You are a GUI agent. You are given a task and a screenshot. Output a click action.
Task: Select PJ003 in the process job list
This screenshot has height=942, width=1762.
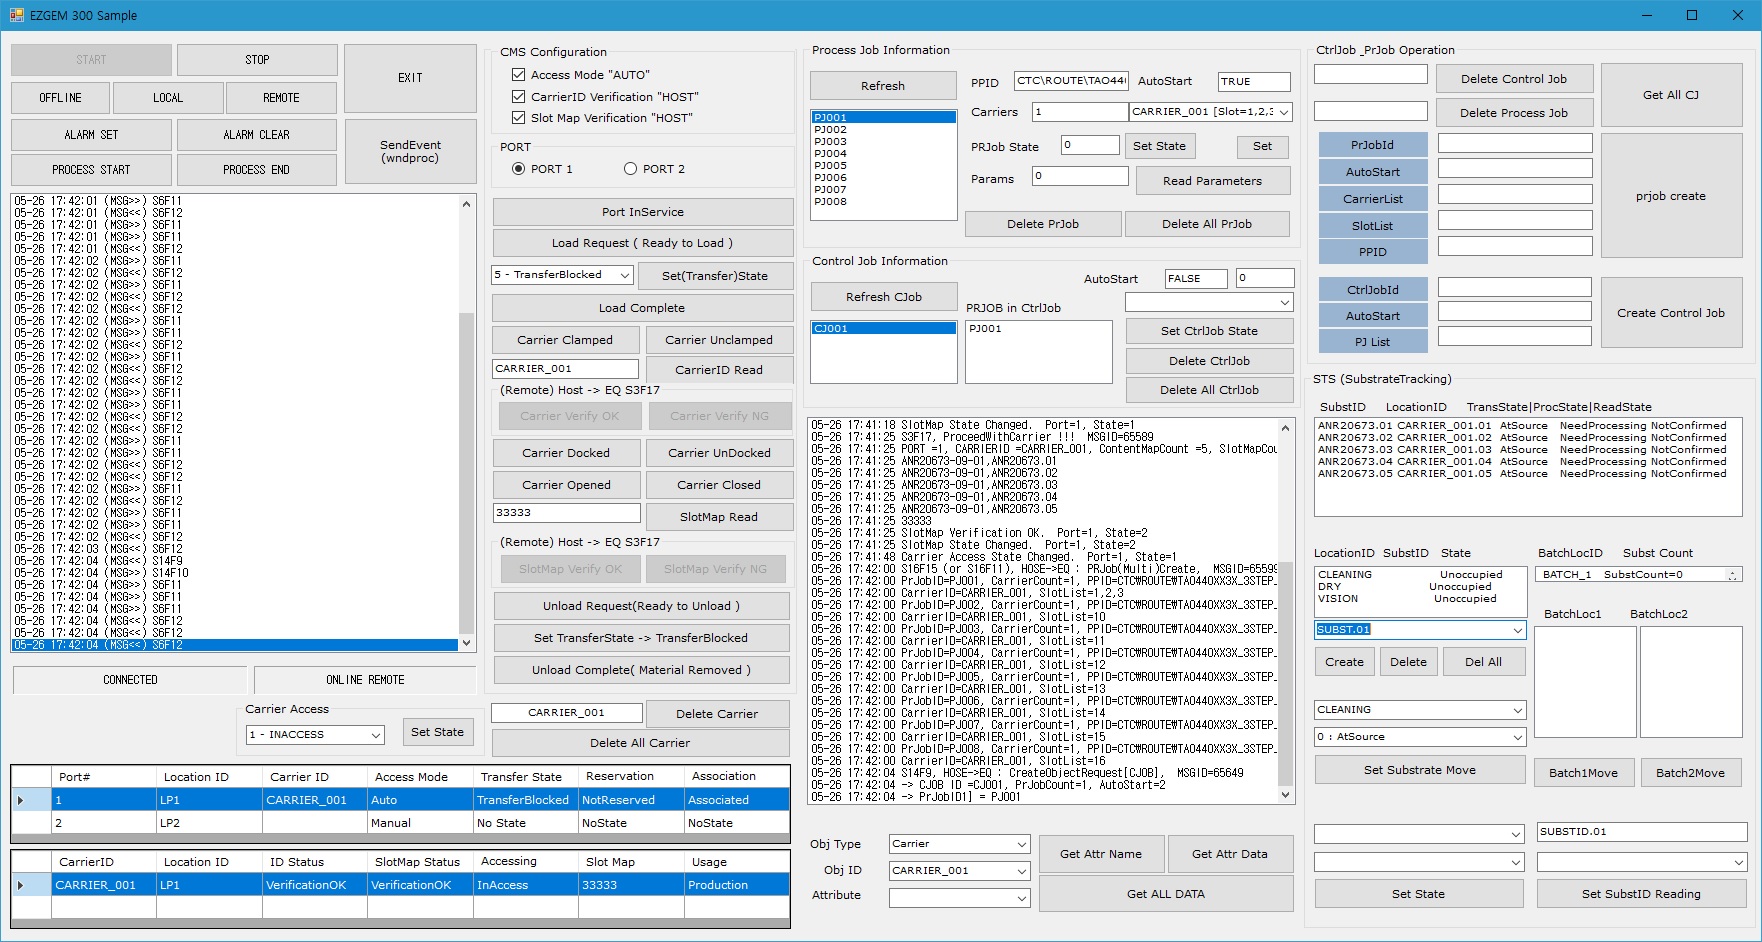pyautogui.click(x=831, y=142)
